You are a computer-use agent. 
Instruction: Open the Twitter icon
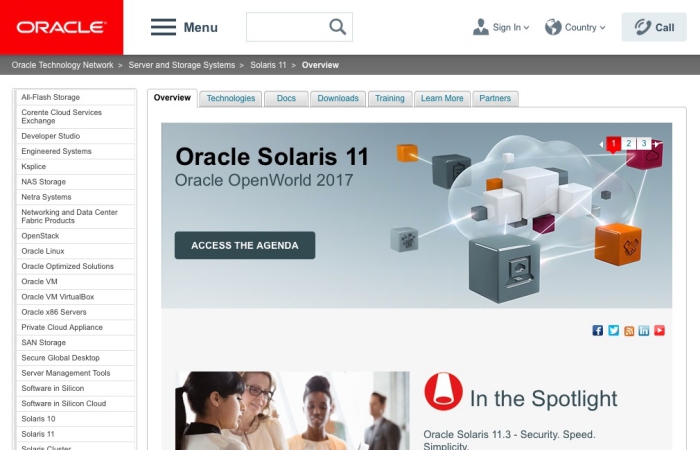(x=613, y=330)
